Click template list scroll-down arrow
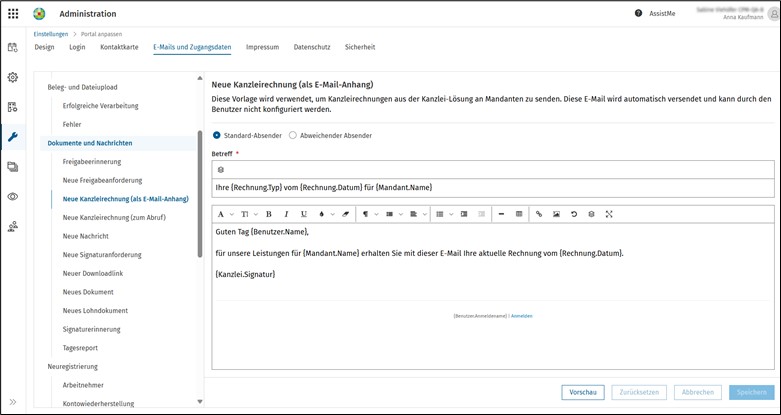Image resolution: width=781 pixels, height=415 pixels. click(x=200, y=401)
